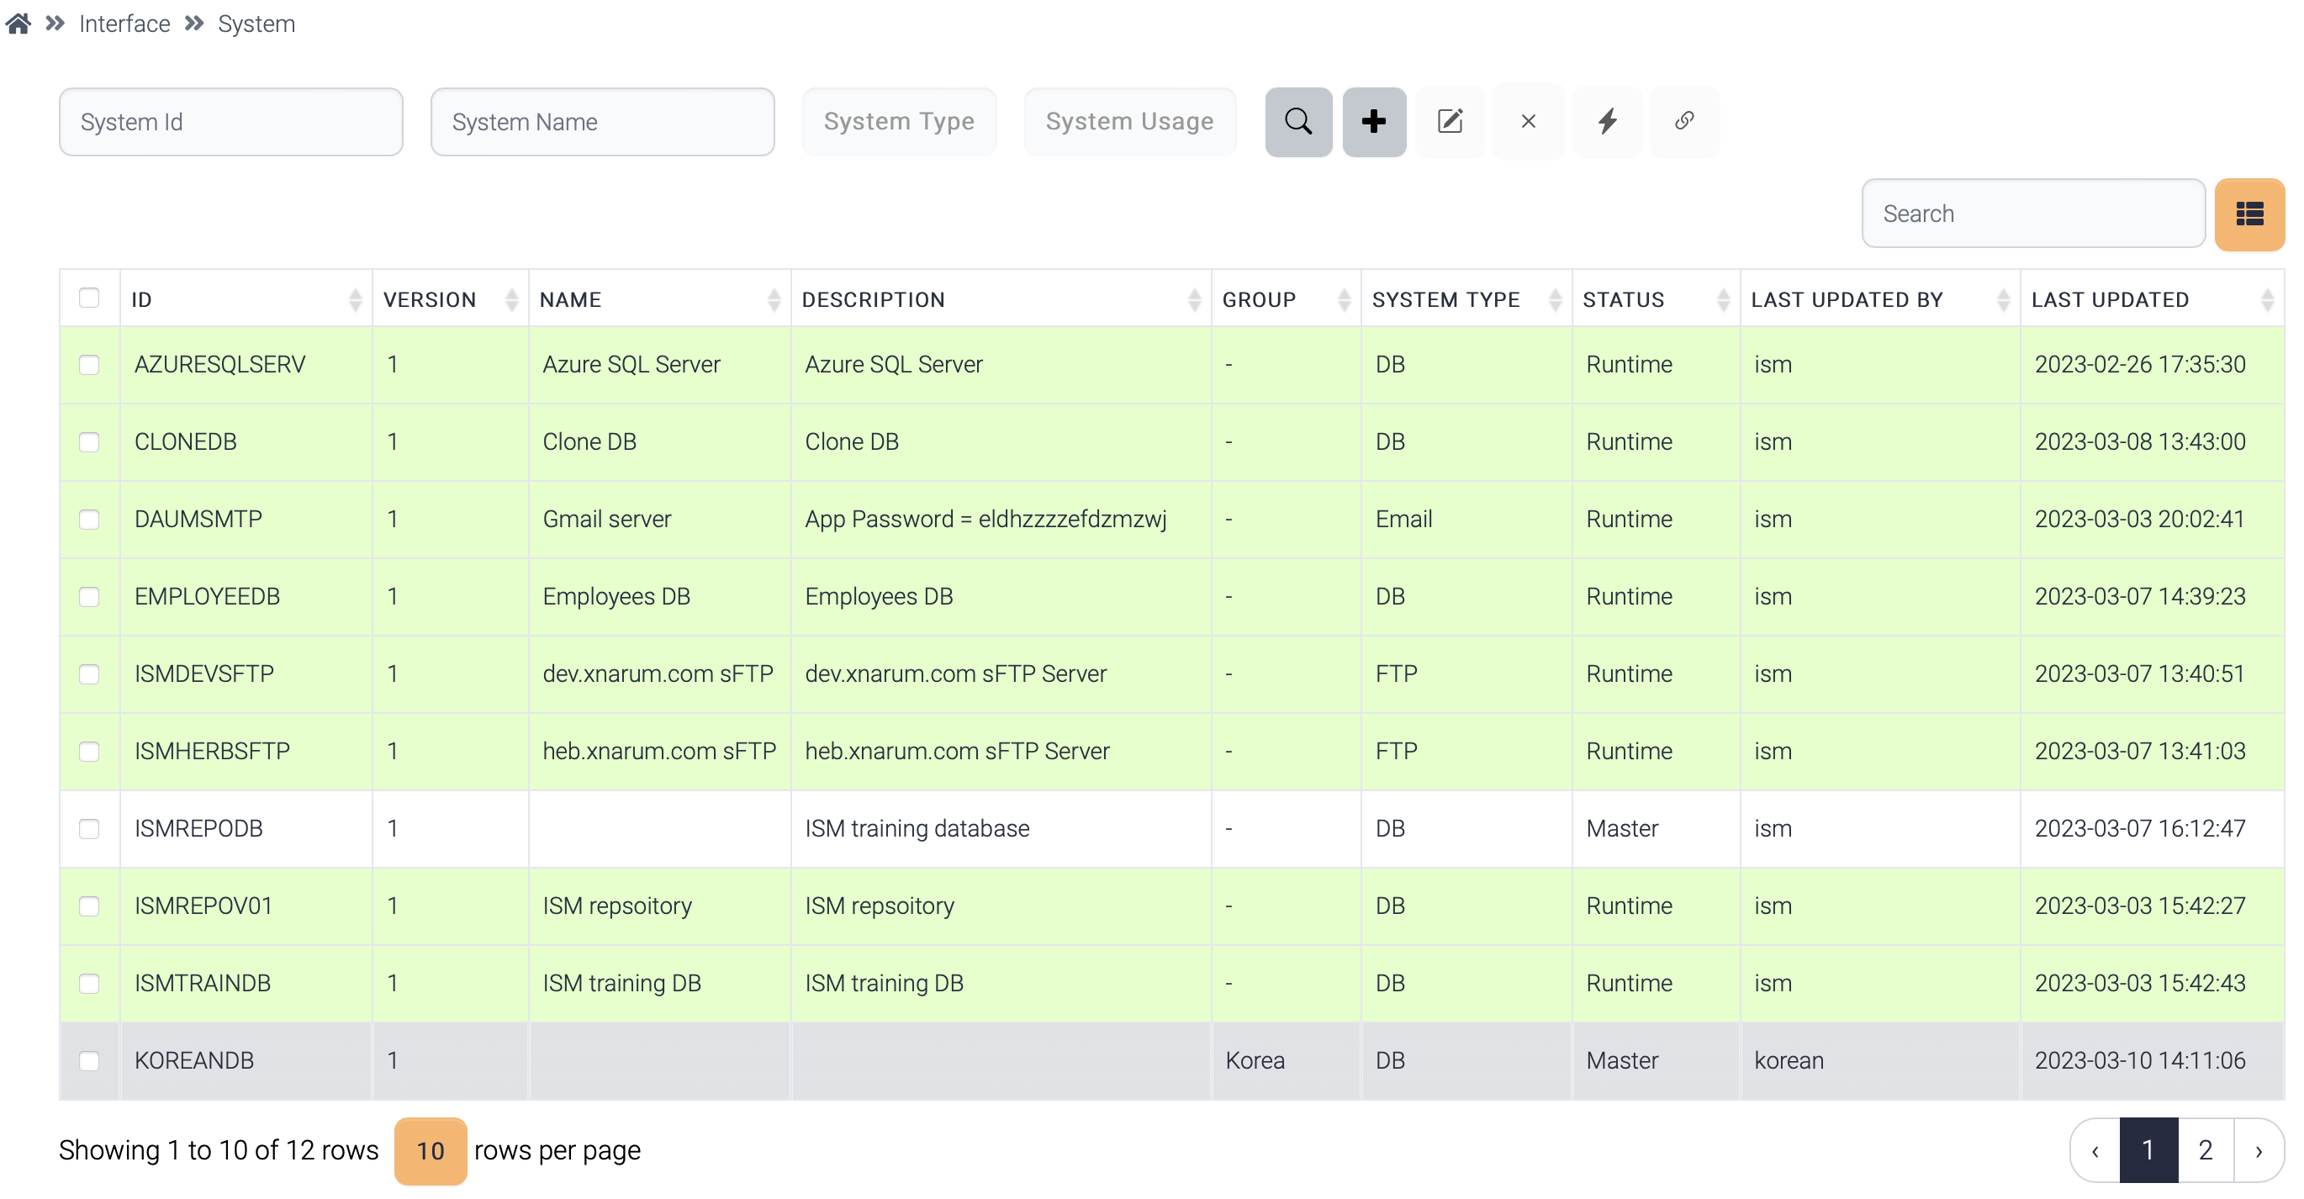Click the chain link icon button
The image size is (2304, 1199).
pyautogui.click(x=1684, y=122)
